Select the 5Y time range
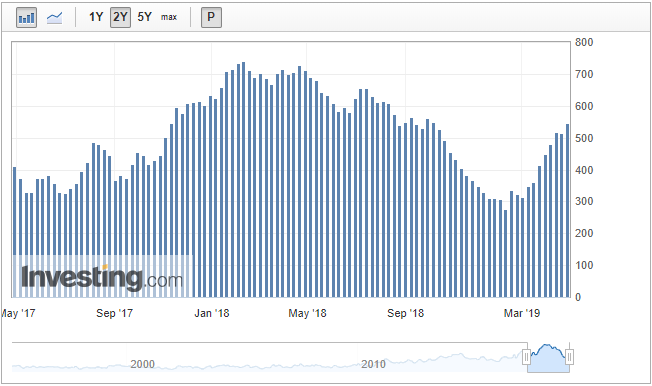The image size is (652, 386). (x=145, y=17)
